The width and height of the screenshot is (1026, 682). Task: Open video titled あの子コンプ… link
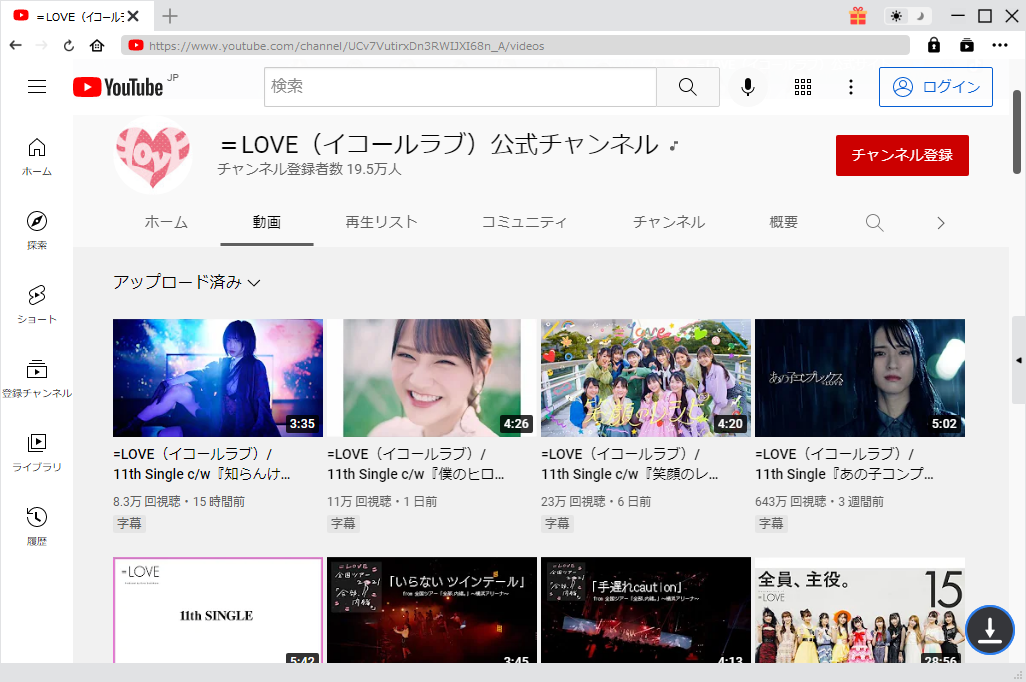click(x=845, y=464)
